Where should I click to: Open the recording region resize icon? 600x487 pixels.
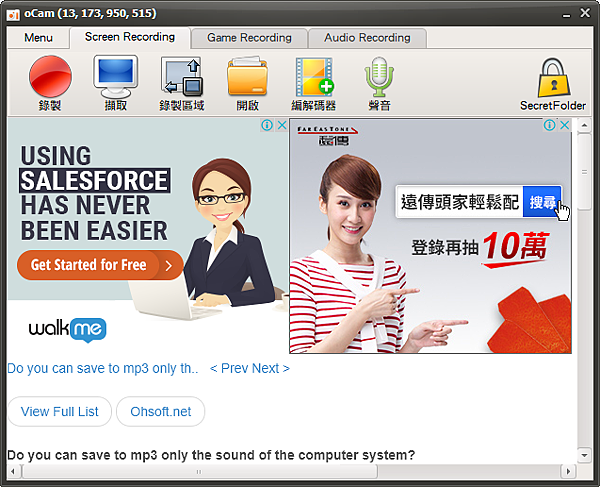tap(182, 77)
